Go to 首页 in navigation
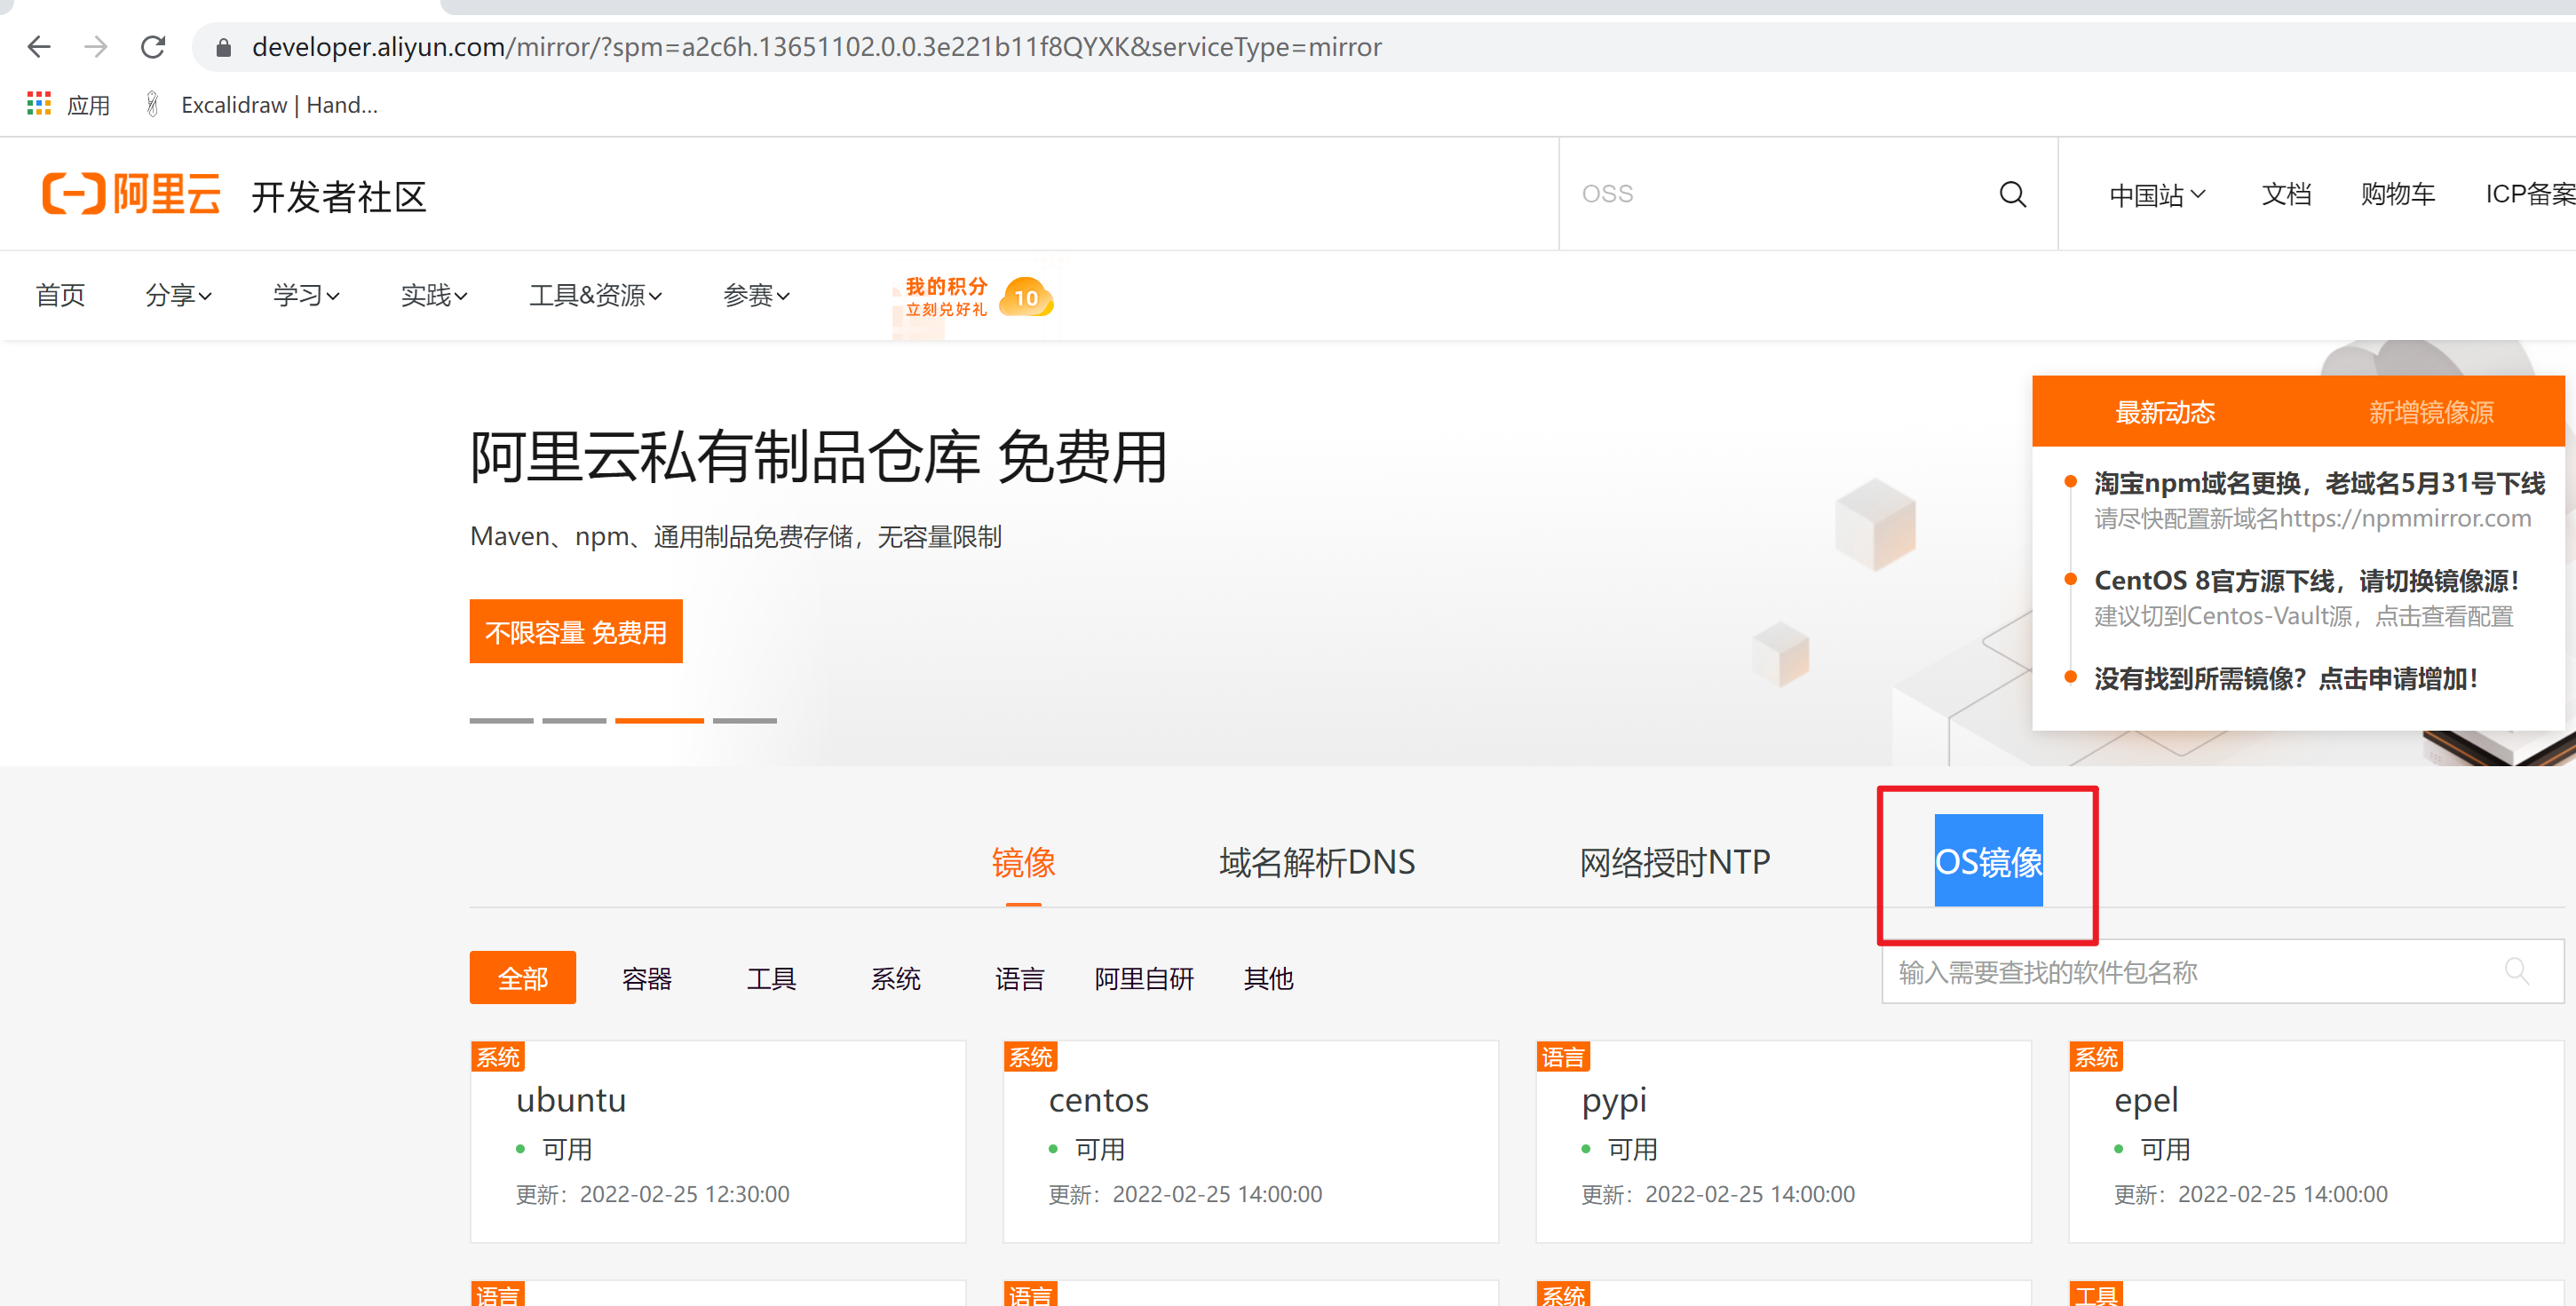Screen dimensions: 2576x1306 60,295
